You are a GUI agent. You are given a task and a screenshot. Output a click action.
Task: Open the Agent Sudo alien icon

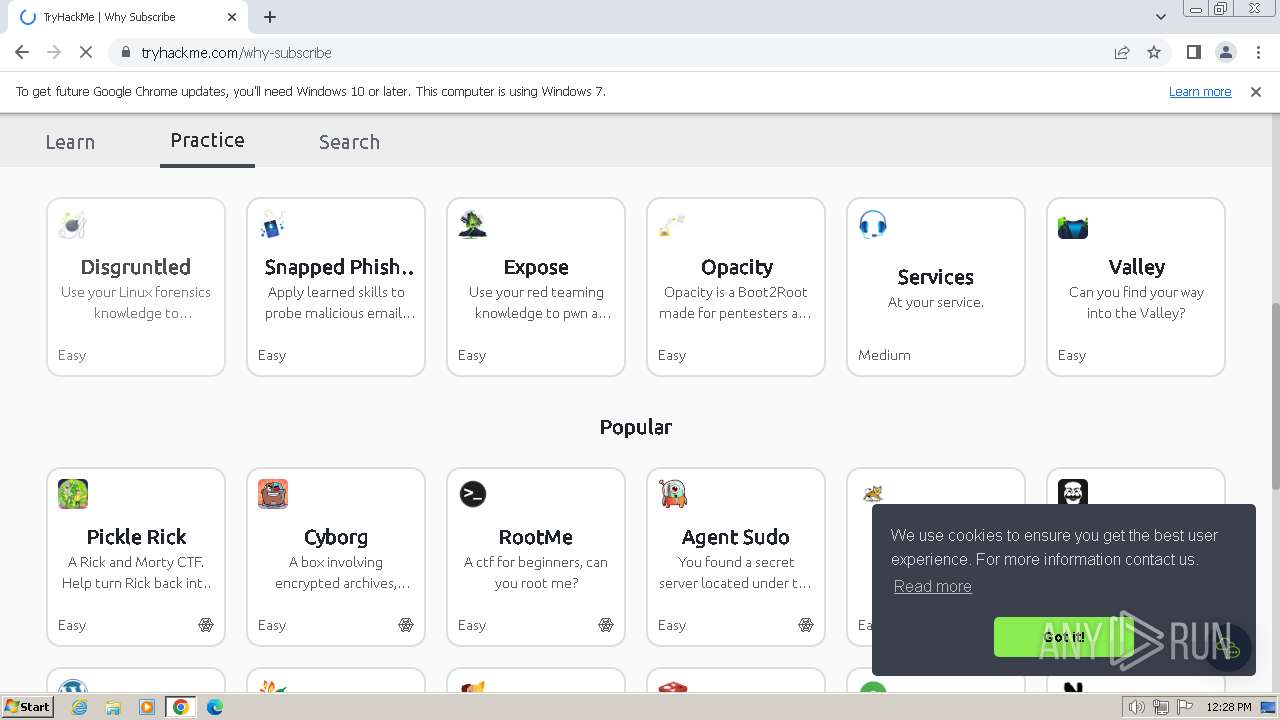point(673,494)
